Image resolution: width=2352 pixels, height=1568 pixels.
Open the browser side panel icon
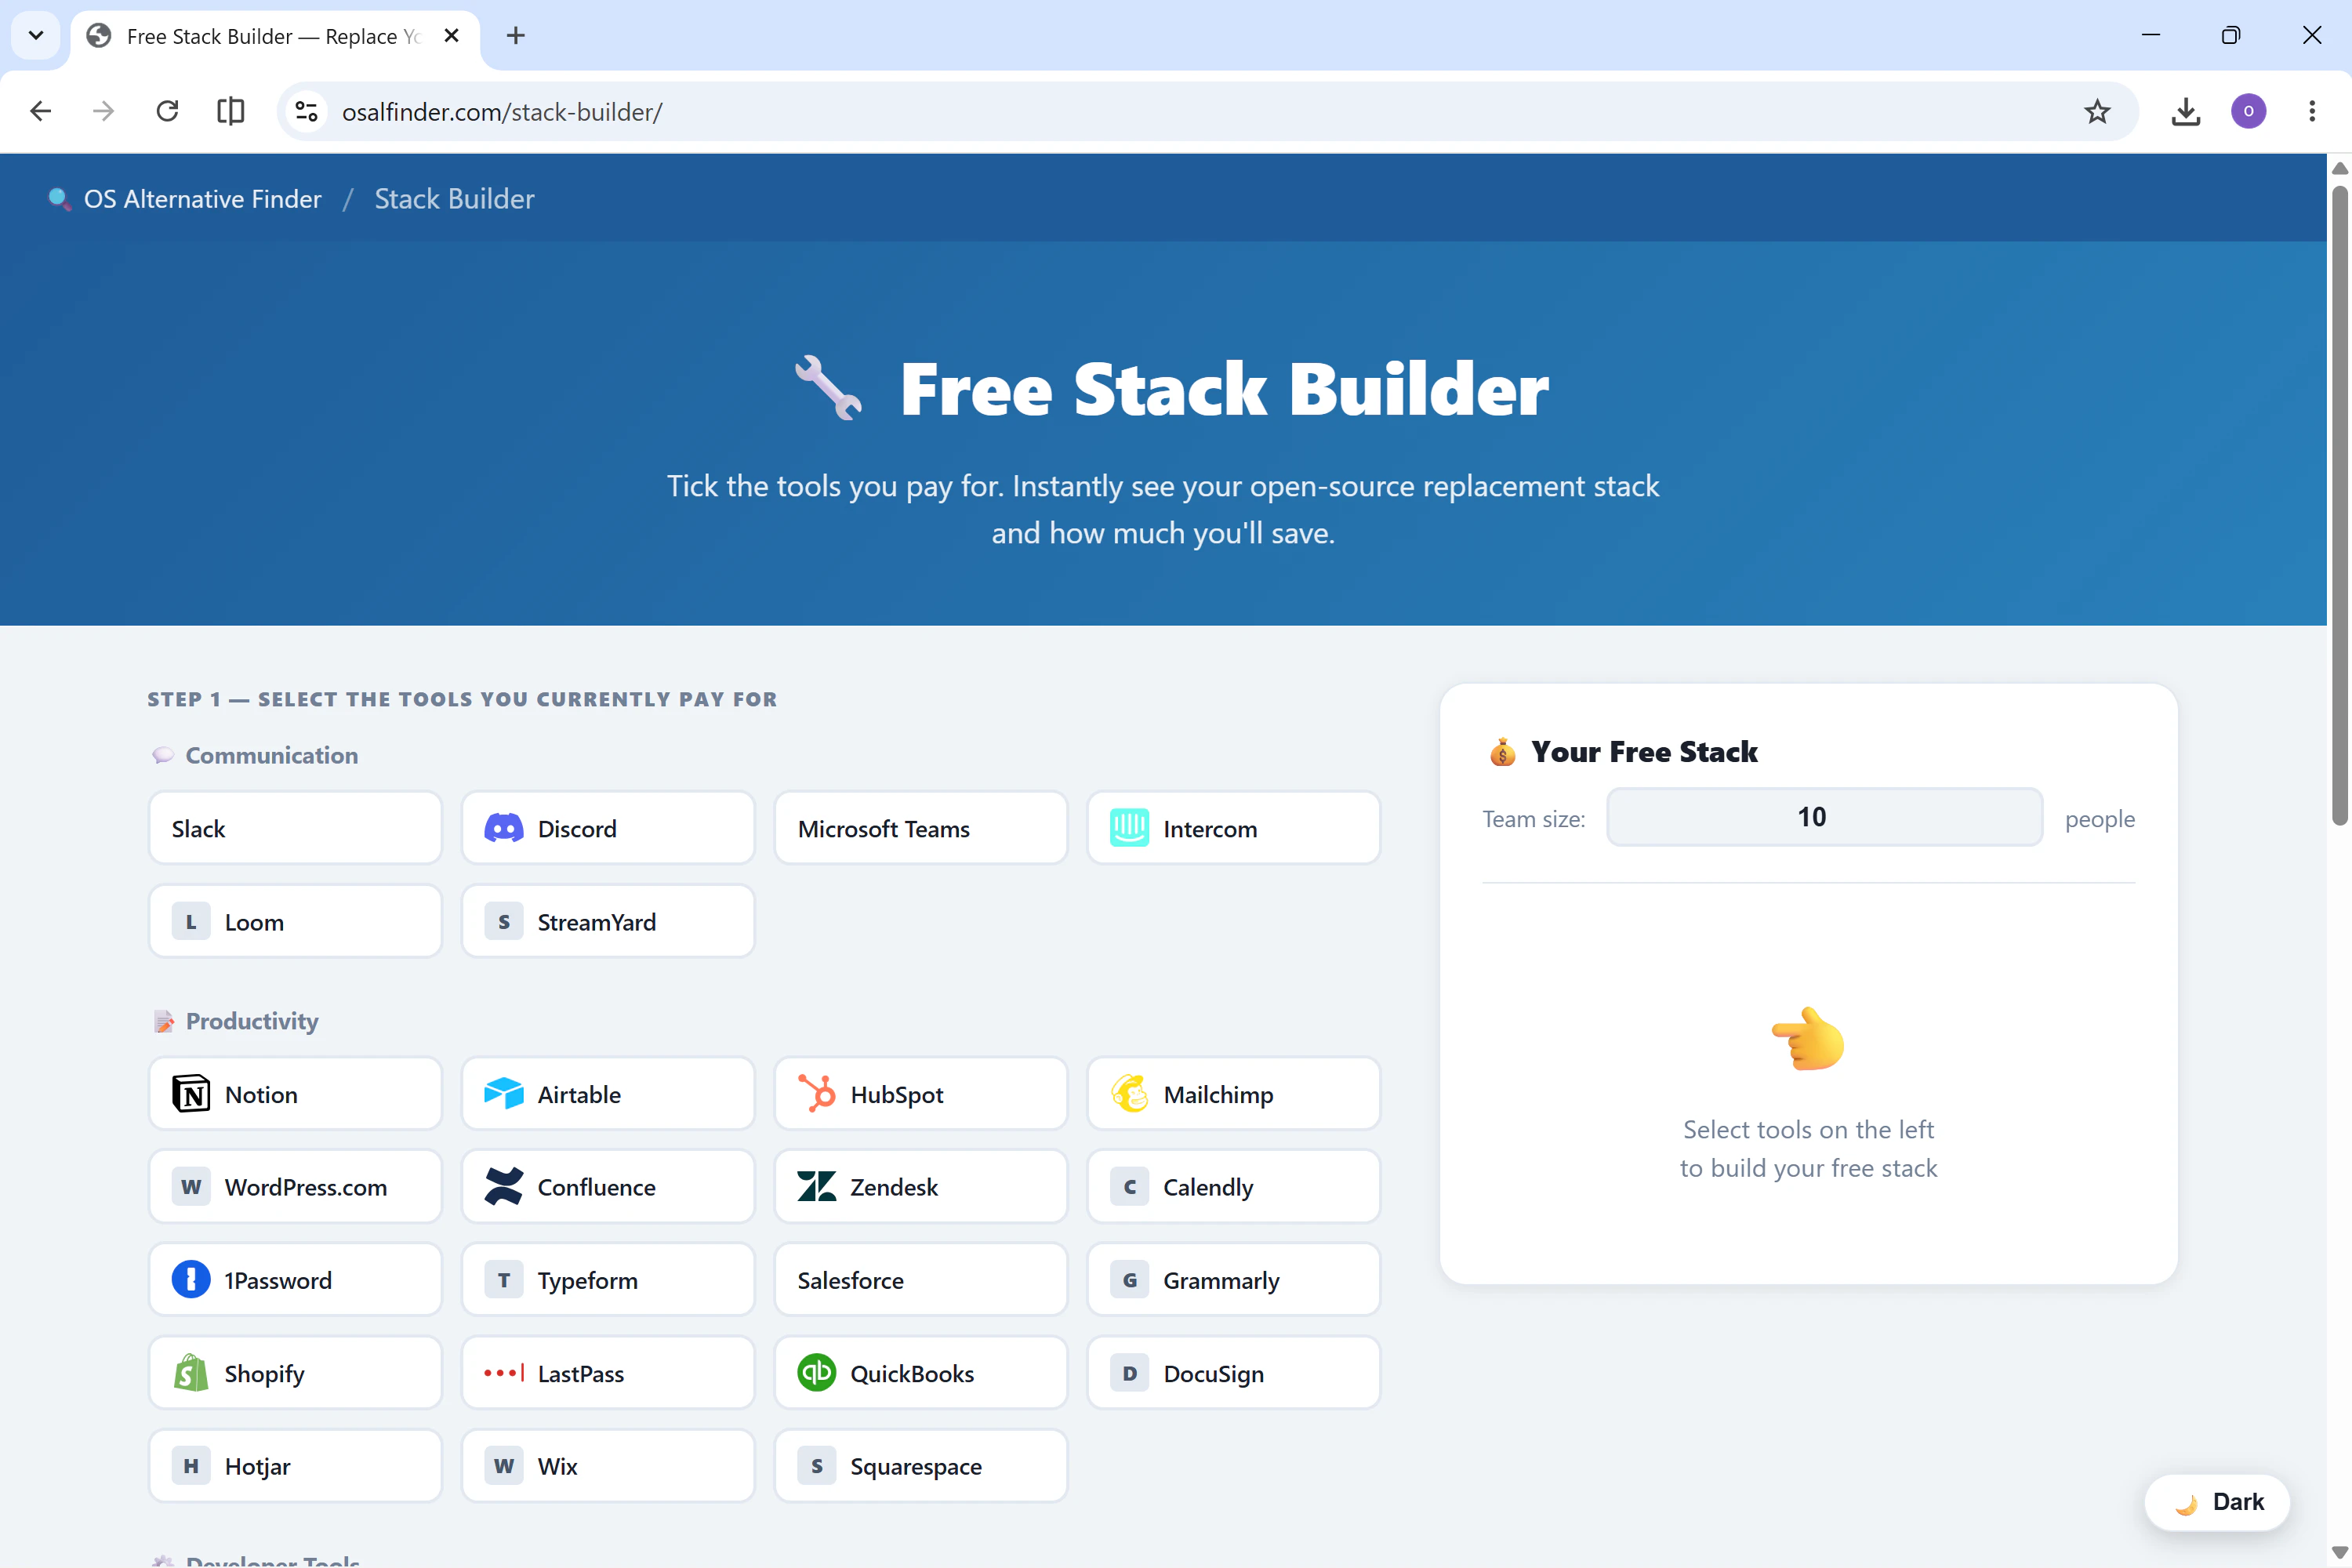pos(231,111)
